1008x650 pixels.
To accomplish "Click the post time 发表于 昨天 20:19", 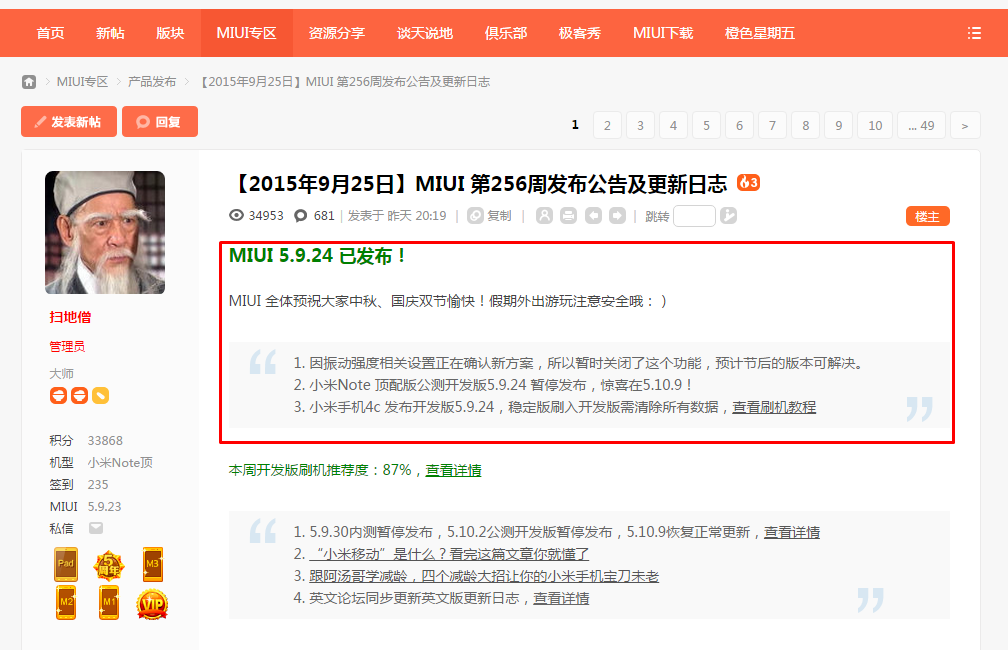I will (397, 215).
